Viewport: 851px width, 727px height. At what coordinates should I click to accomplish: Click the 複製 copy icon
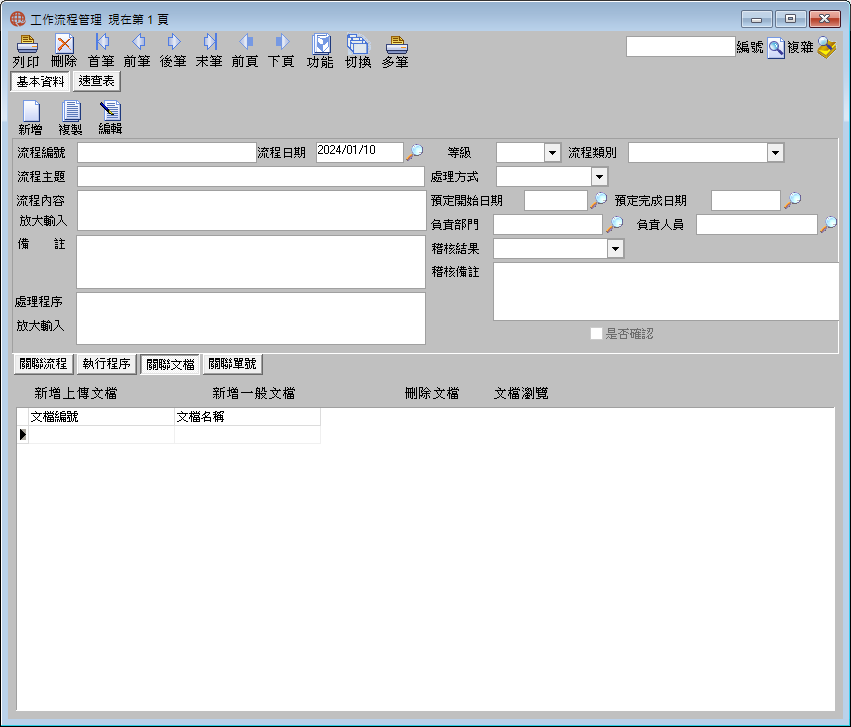(x=71, y=111)
